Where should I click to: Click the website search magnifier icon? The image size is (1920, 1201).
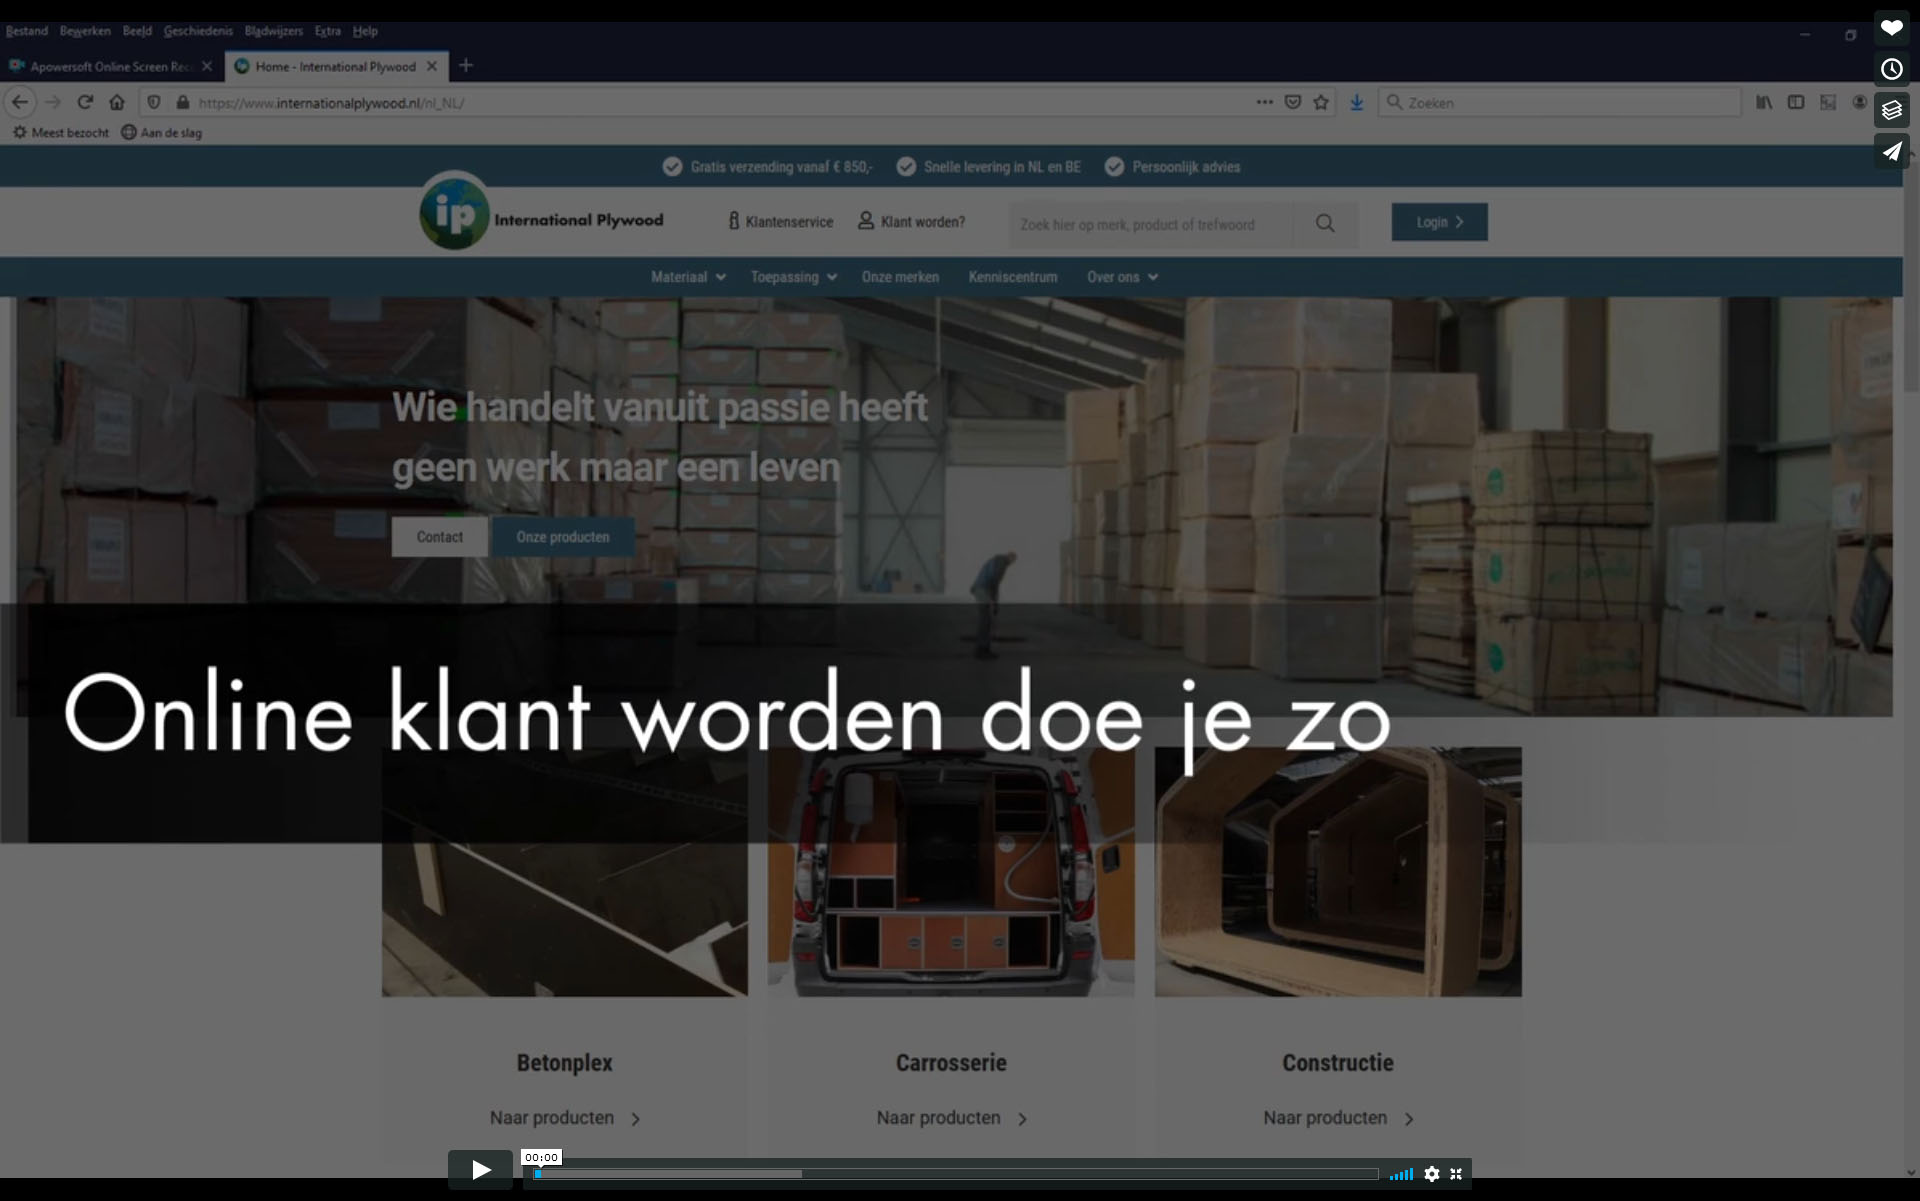(1325, 224)
